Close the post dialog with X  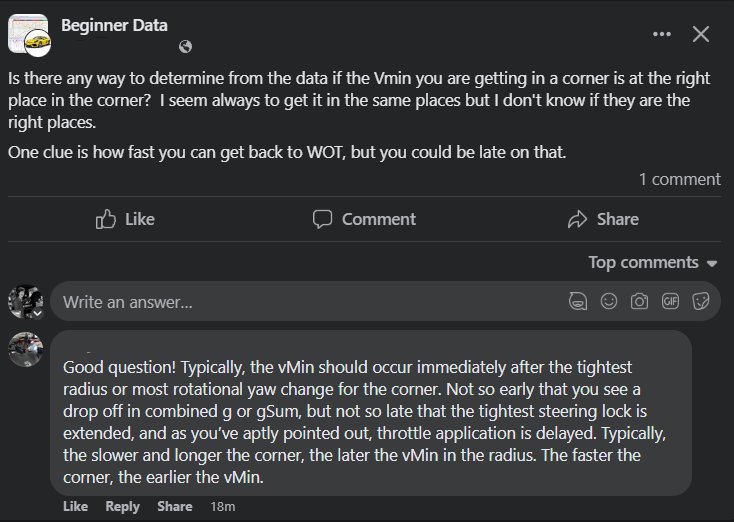coord(701,34)
